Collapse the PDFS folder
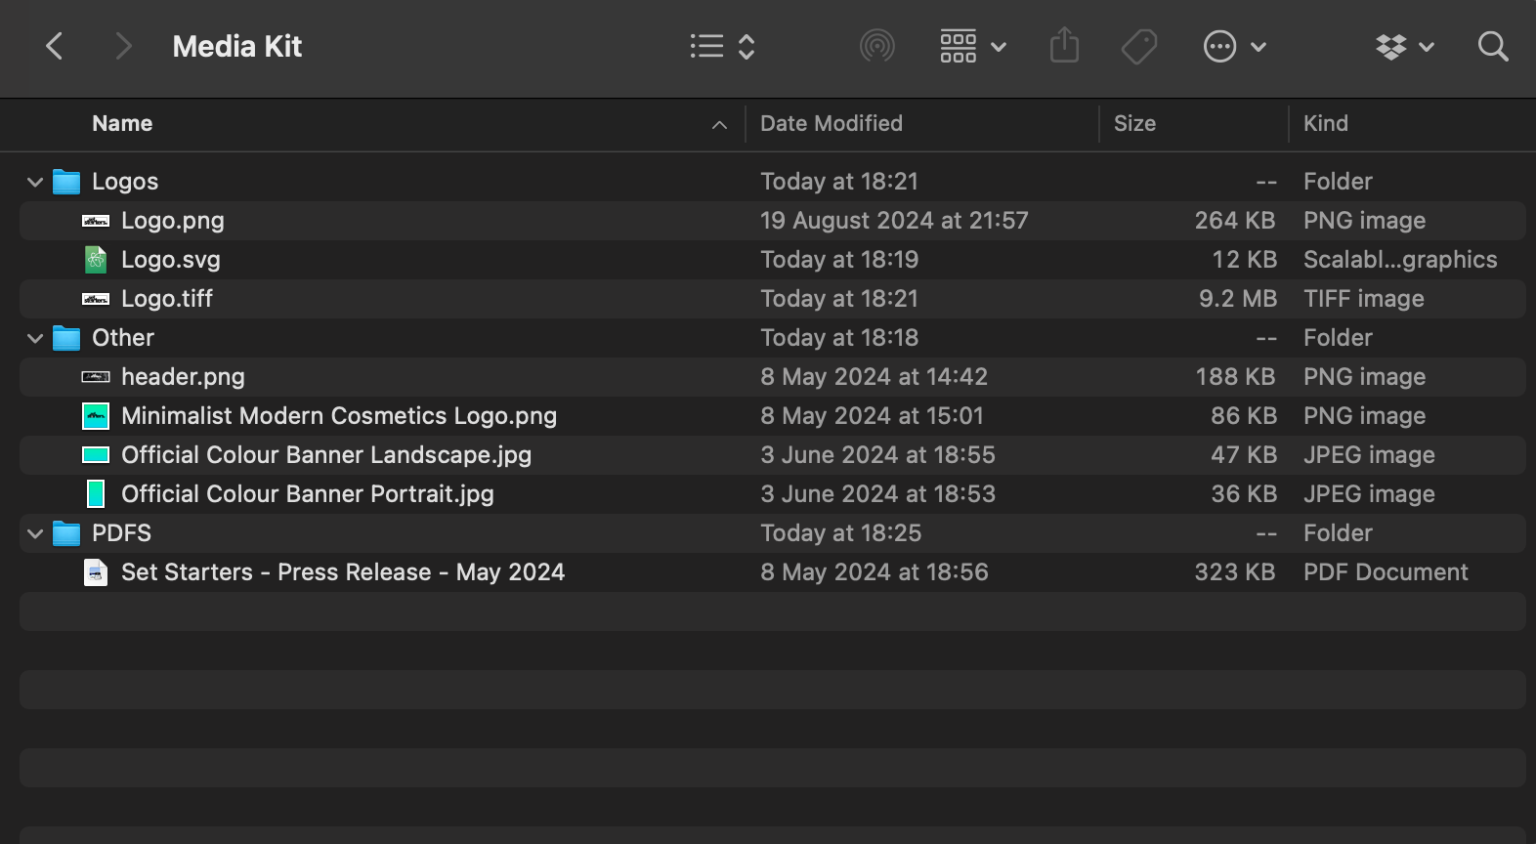The height and width of the screenshot is (844, 1536). pyautogui.click(x=35, y=533)
